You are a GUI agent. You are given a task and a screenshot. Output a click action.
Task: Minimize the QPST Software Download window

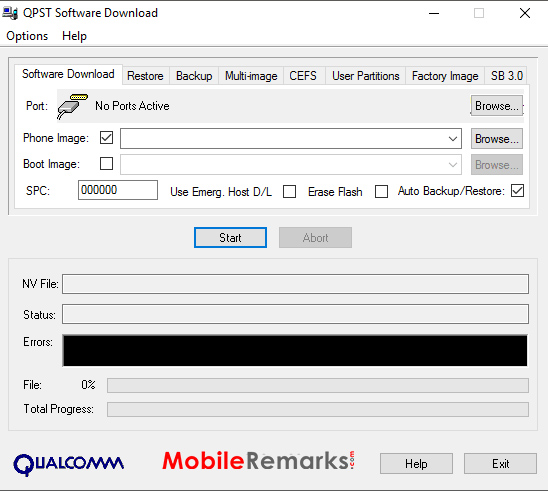coord(434,14)
